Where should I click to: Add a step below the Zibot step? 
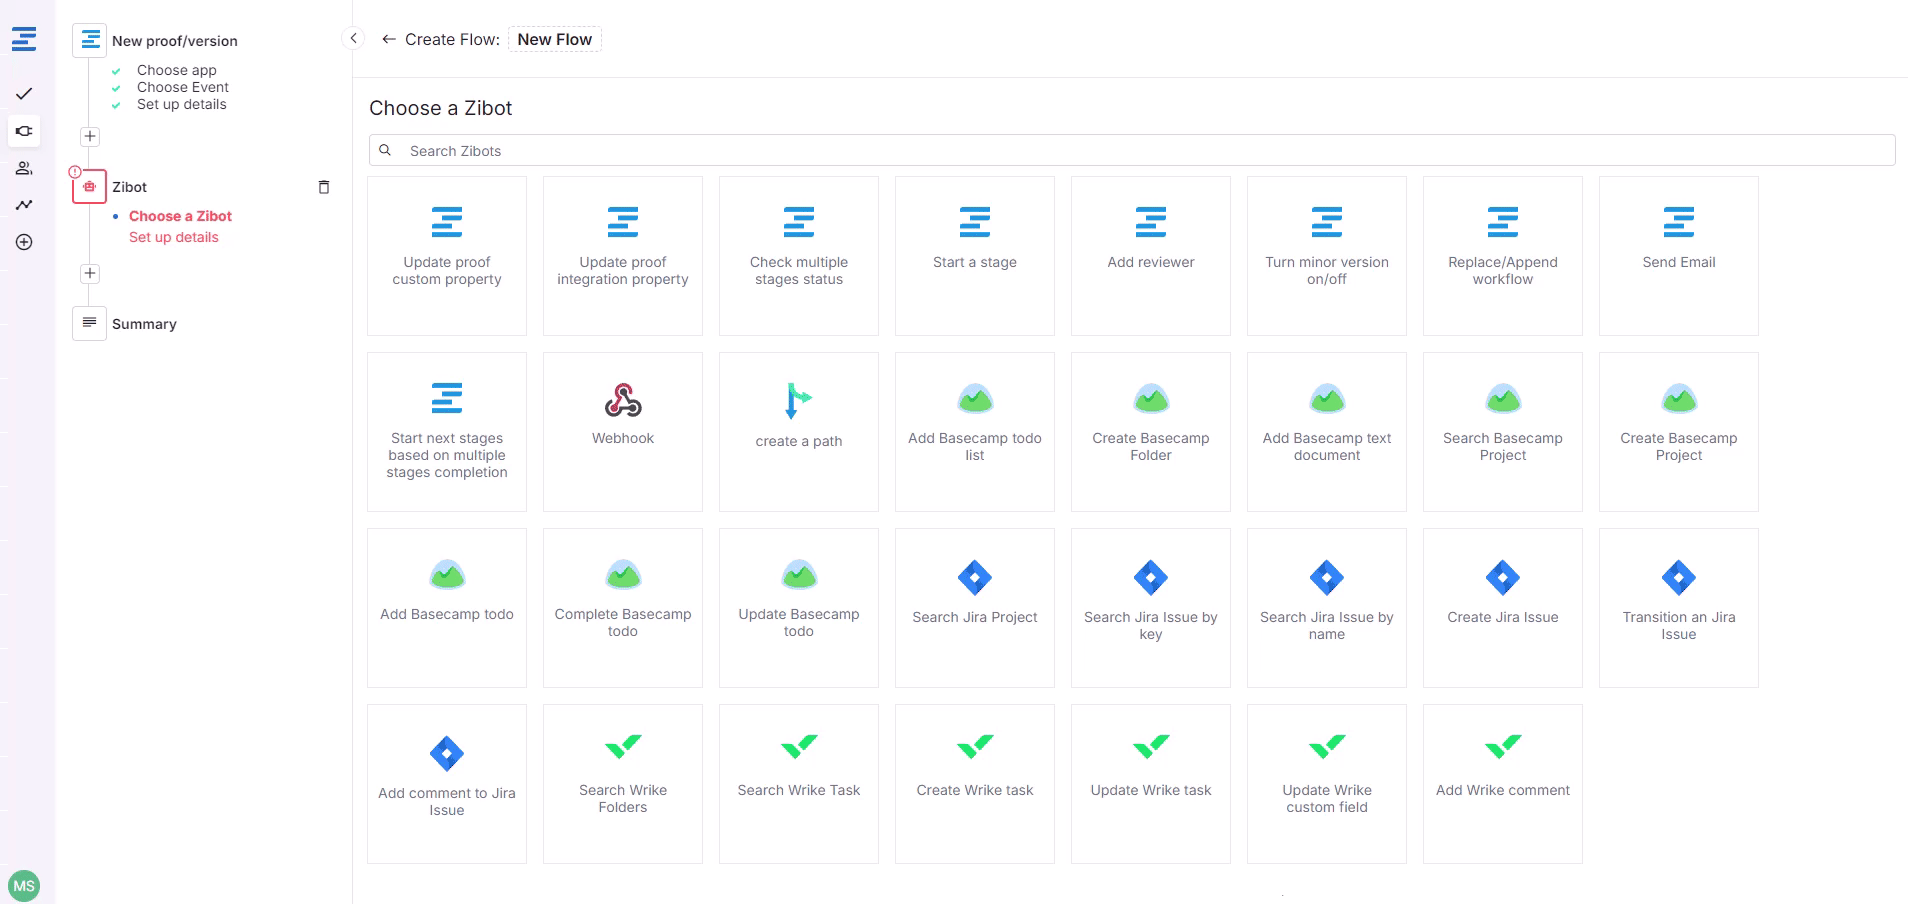pyautogui.click(x=90, y=273)
